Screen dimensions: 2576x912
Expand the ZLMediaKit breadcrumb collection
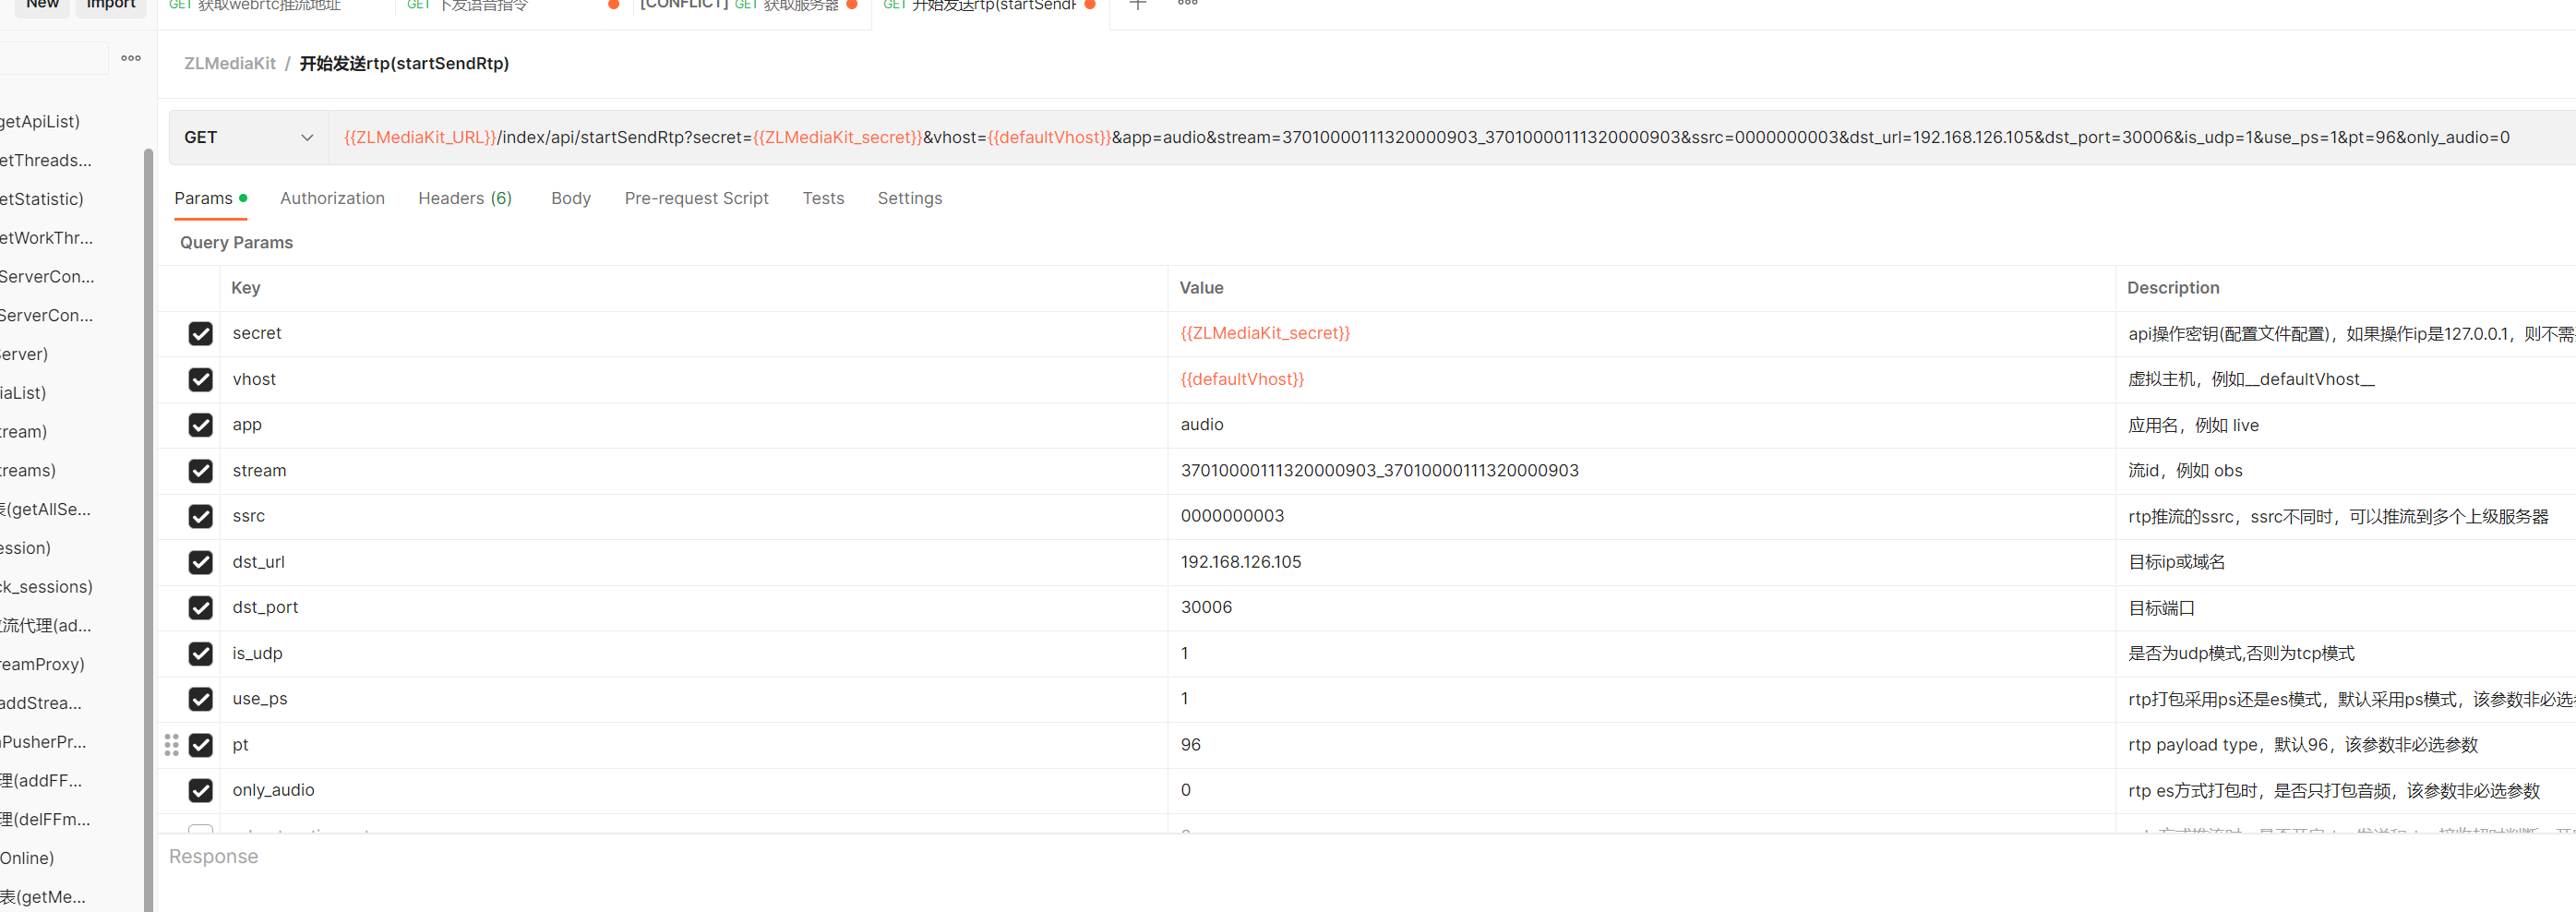point(229,63)
